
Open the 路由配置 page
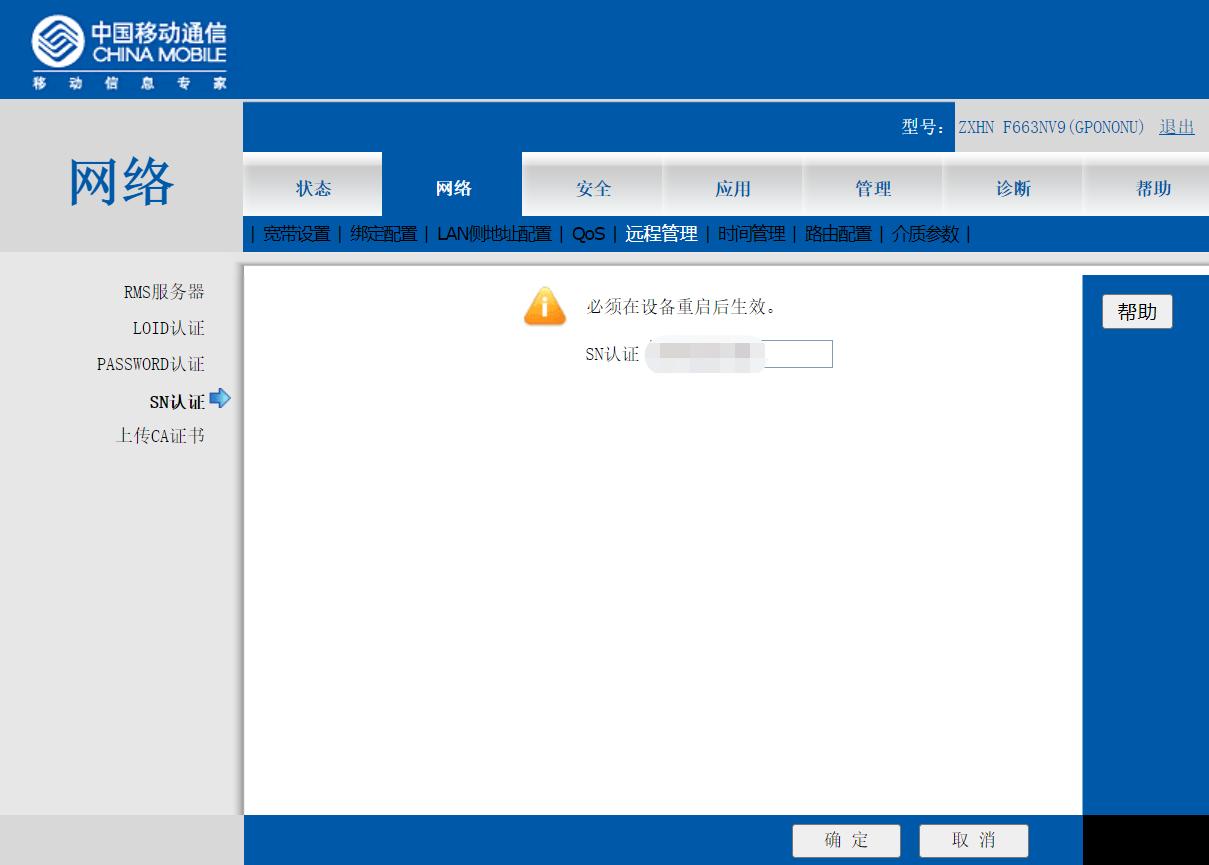point(841,235)
